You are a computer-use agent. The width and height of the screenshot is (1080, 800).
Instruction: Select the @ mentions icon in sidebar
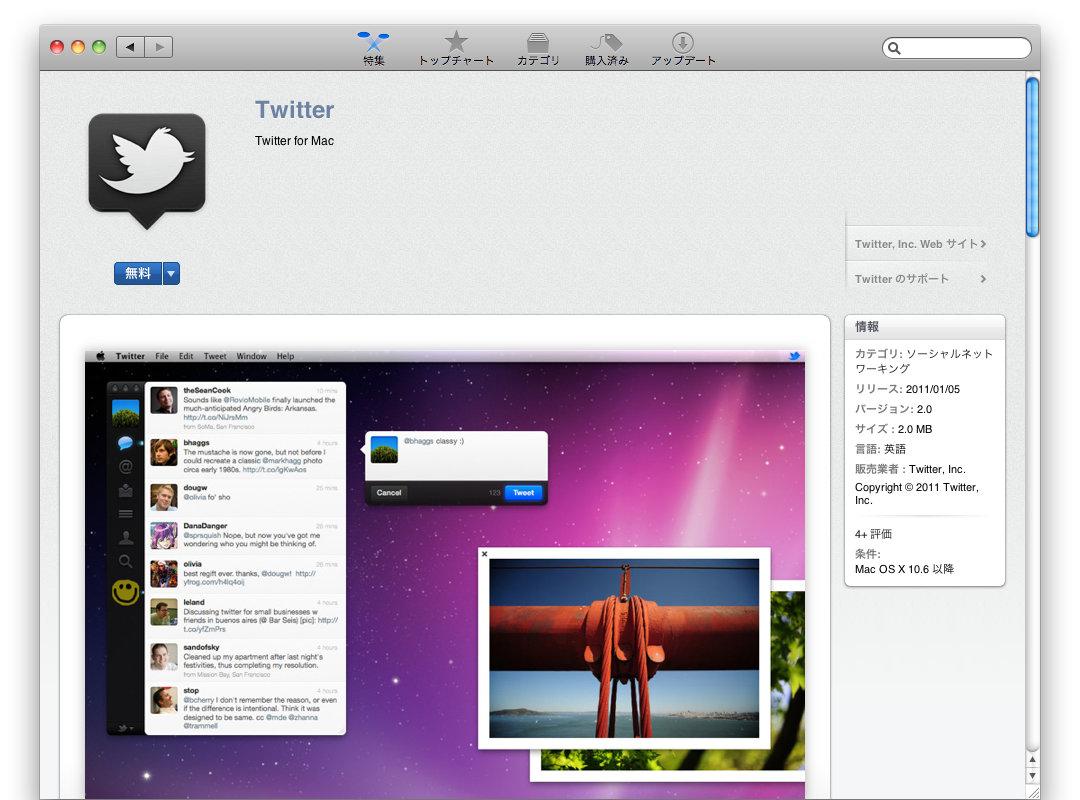click(125, 467)
